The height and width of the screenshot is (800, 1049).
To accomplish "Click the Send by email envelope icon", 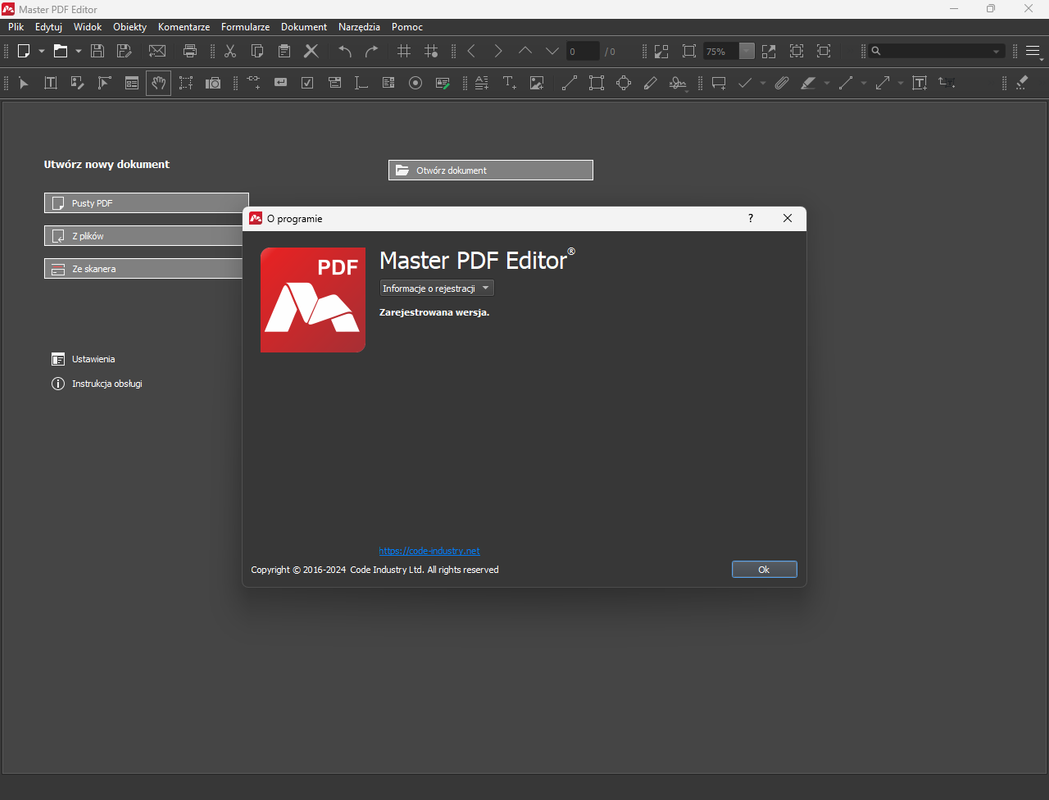I will (x=157, y=51).
